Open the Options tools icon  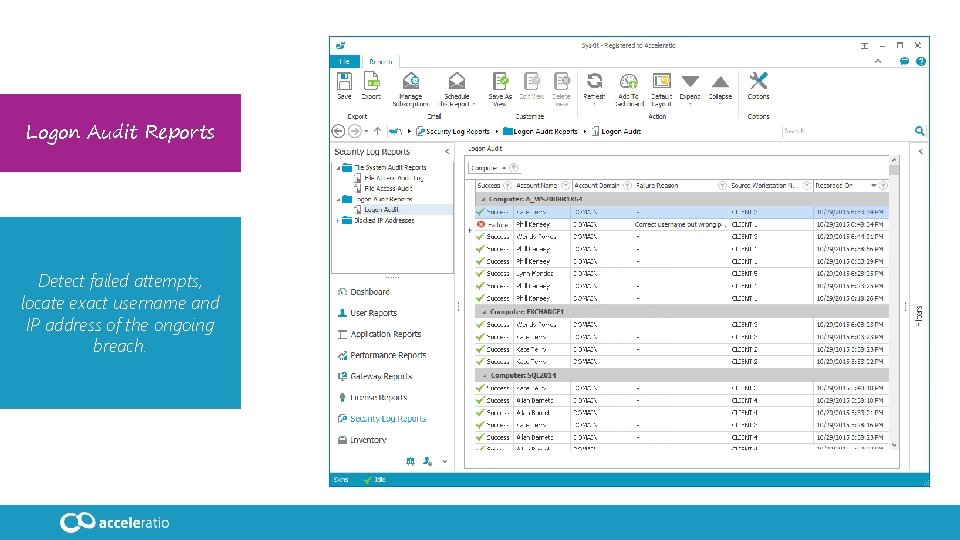(758, 81)
